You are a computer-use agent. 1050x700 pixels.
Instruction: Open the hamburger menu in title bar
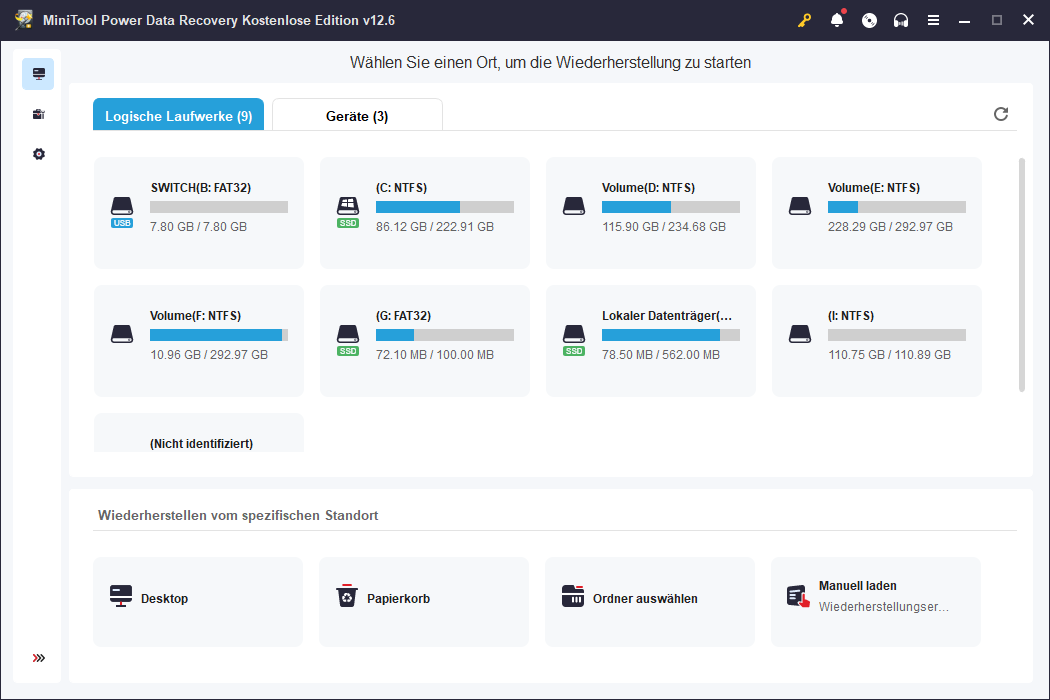[x=933, y=20]
